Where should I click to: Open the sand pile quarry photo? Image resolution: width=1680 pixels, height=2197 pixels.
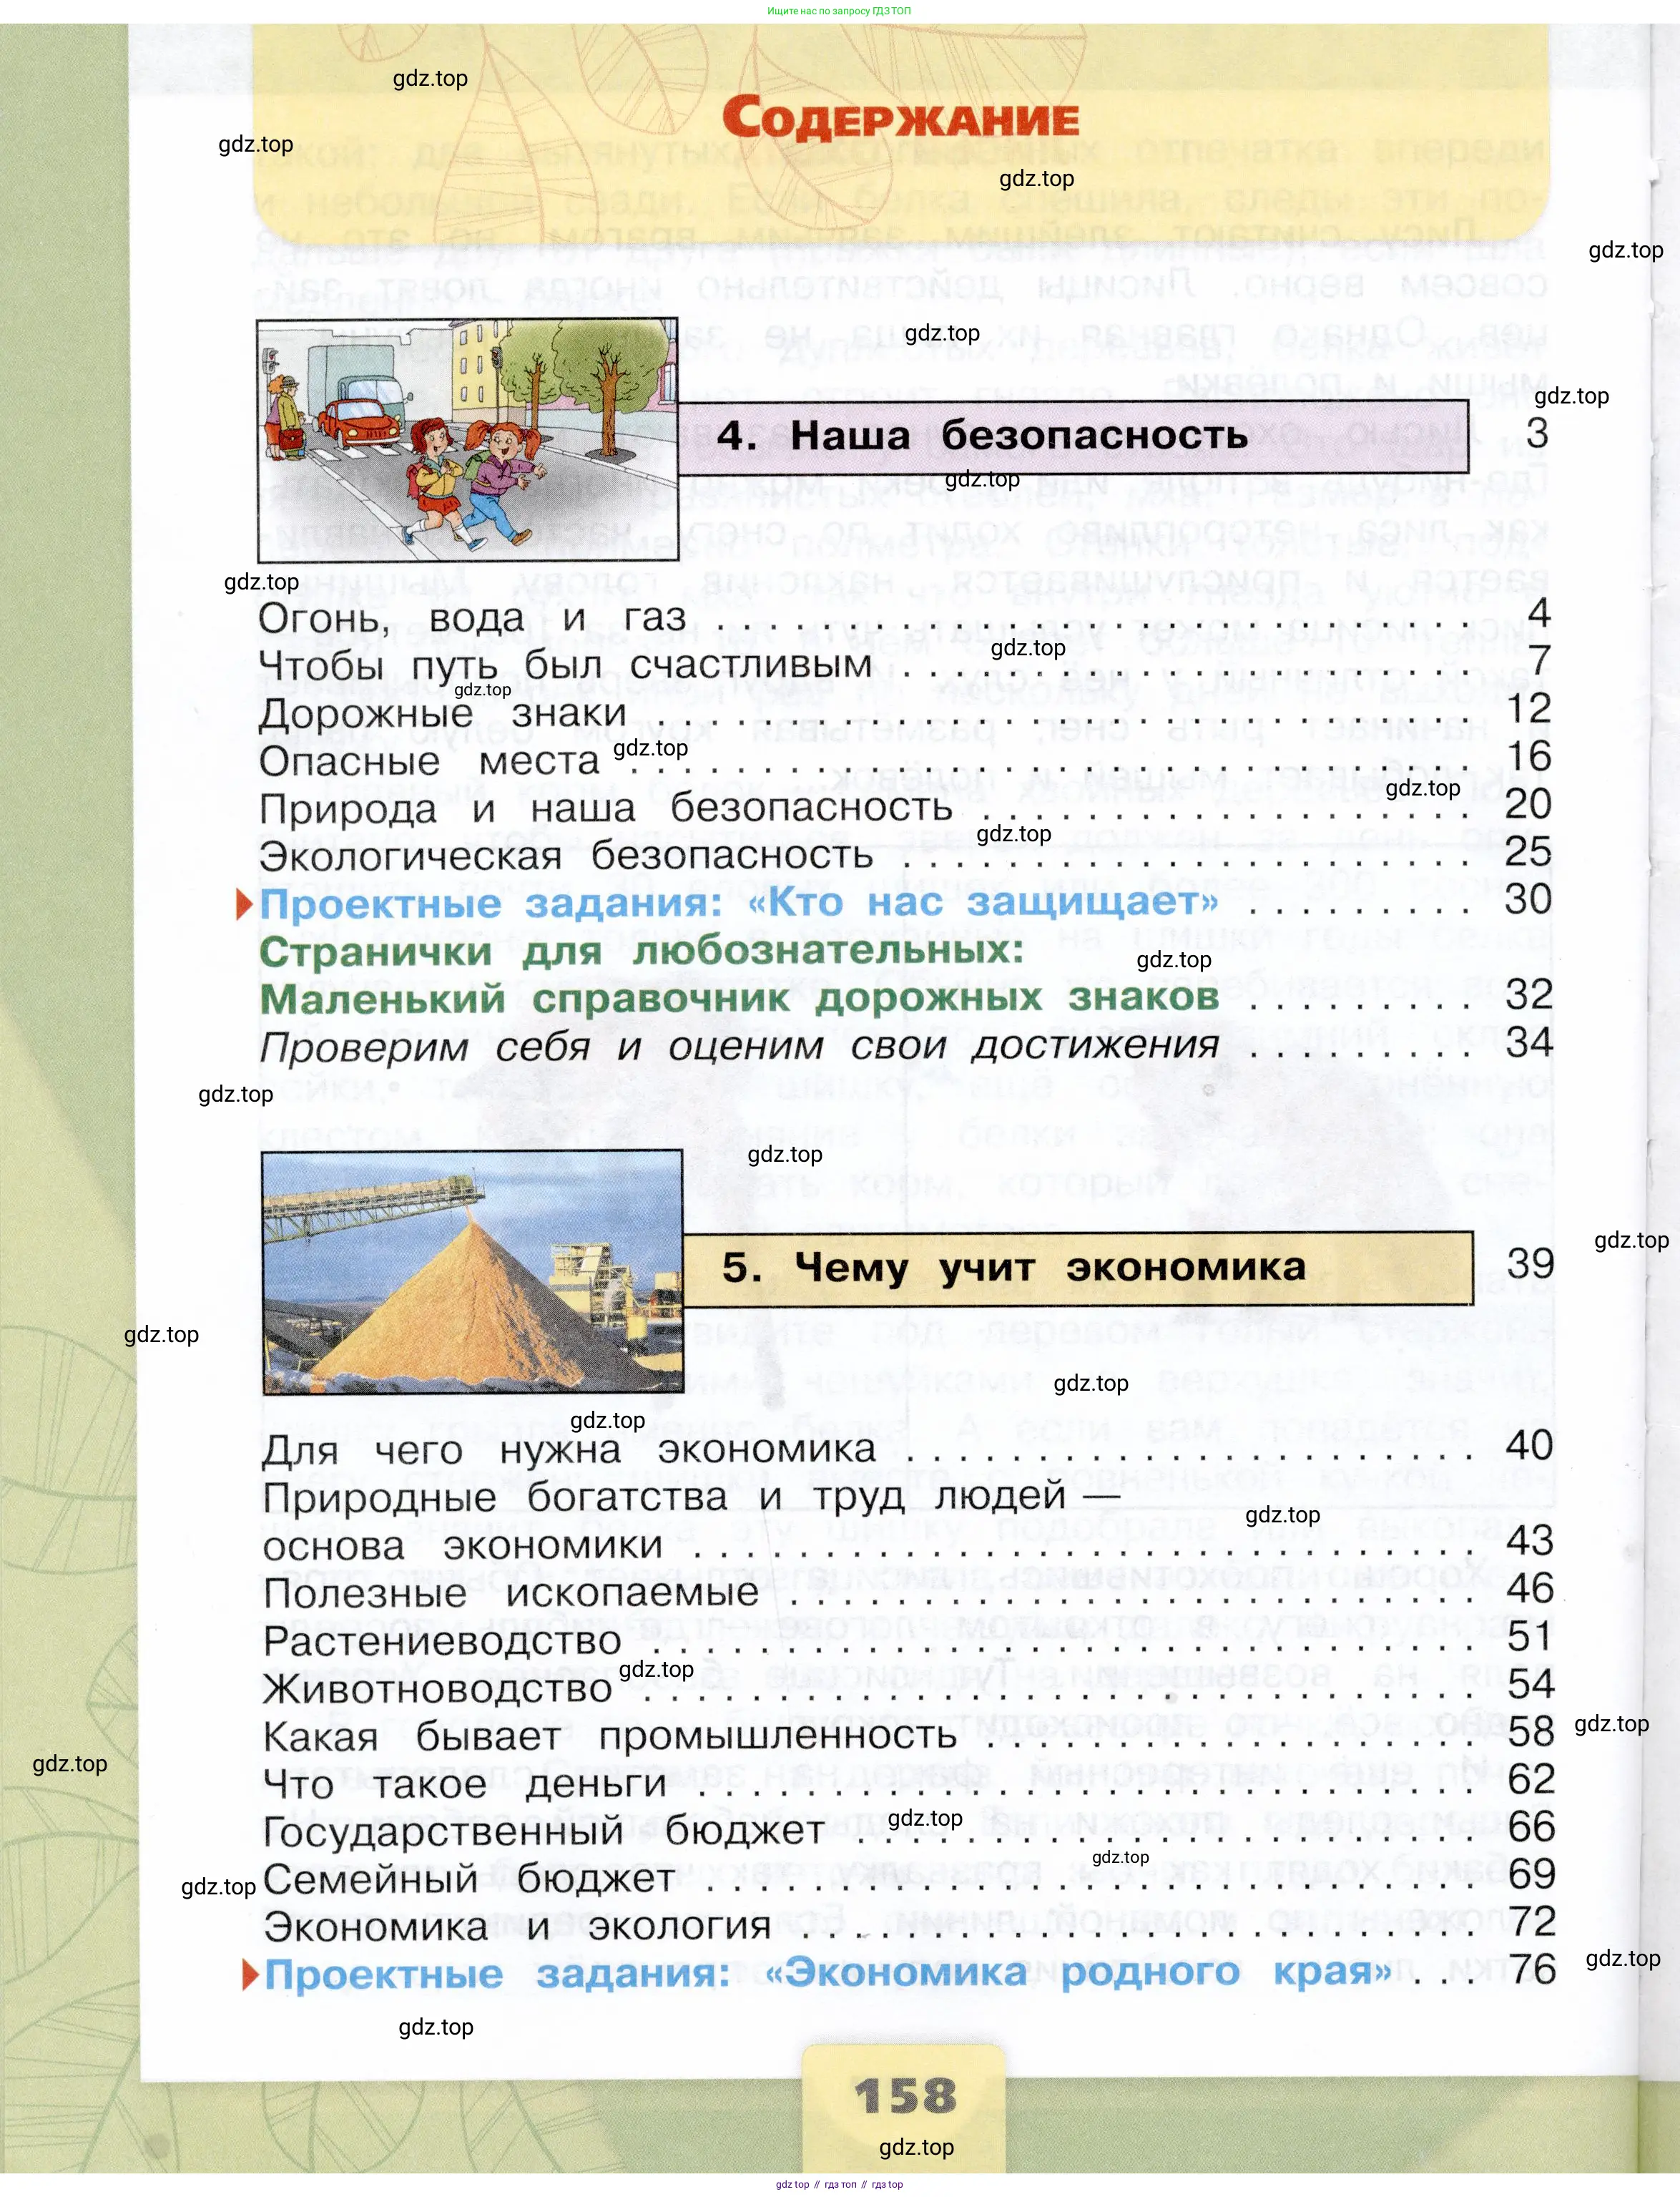472,1271
